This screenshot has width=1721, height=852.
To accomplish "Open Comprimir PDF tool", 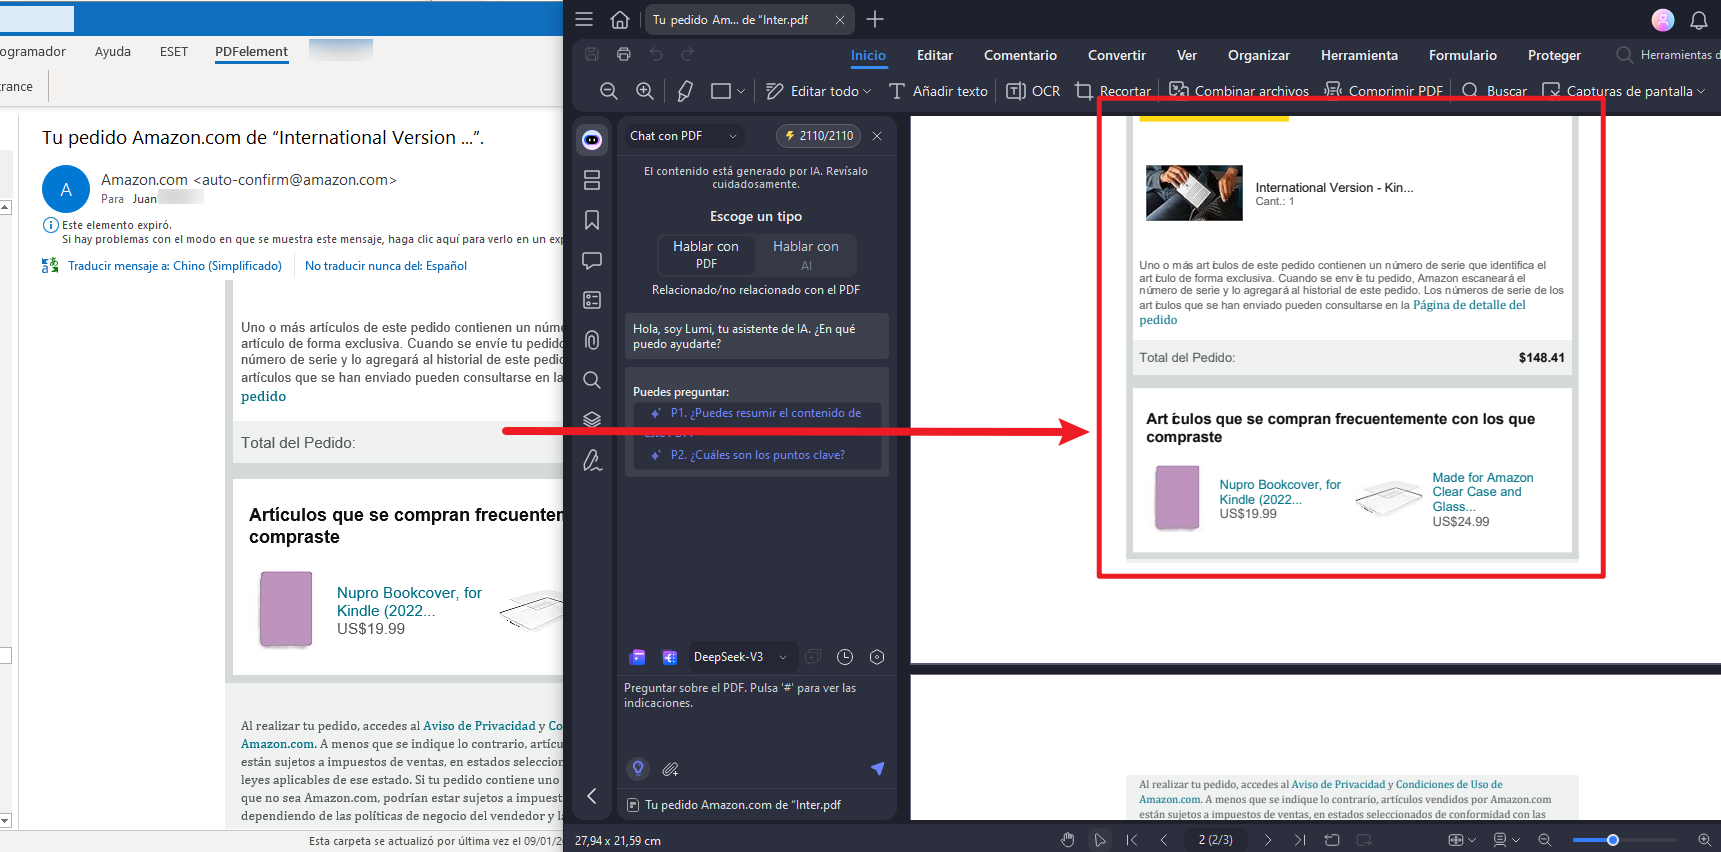I will pos(1383,91).
